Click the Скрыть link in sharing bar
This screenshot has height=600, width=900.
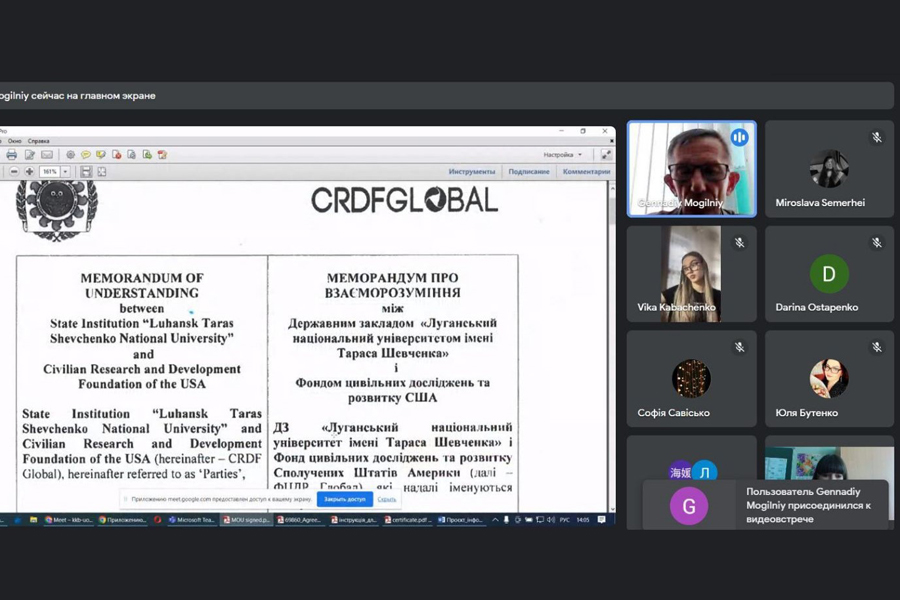tap(387, 499)
